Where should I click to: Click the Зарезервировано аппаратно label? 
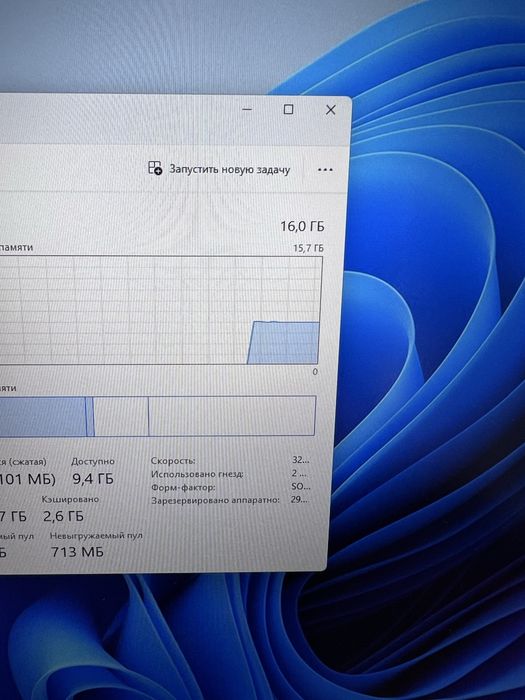(x=215, y=500)
